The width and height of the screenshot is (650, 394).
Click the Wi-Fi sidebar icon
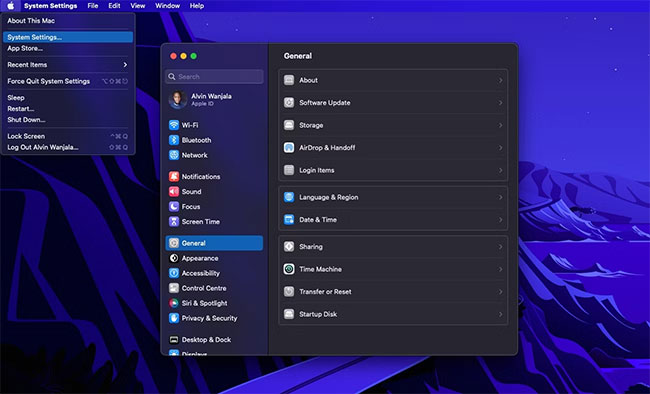174,125
